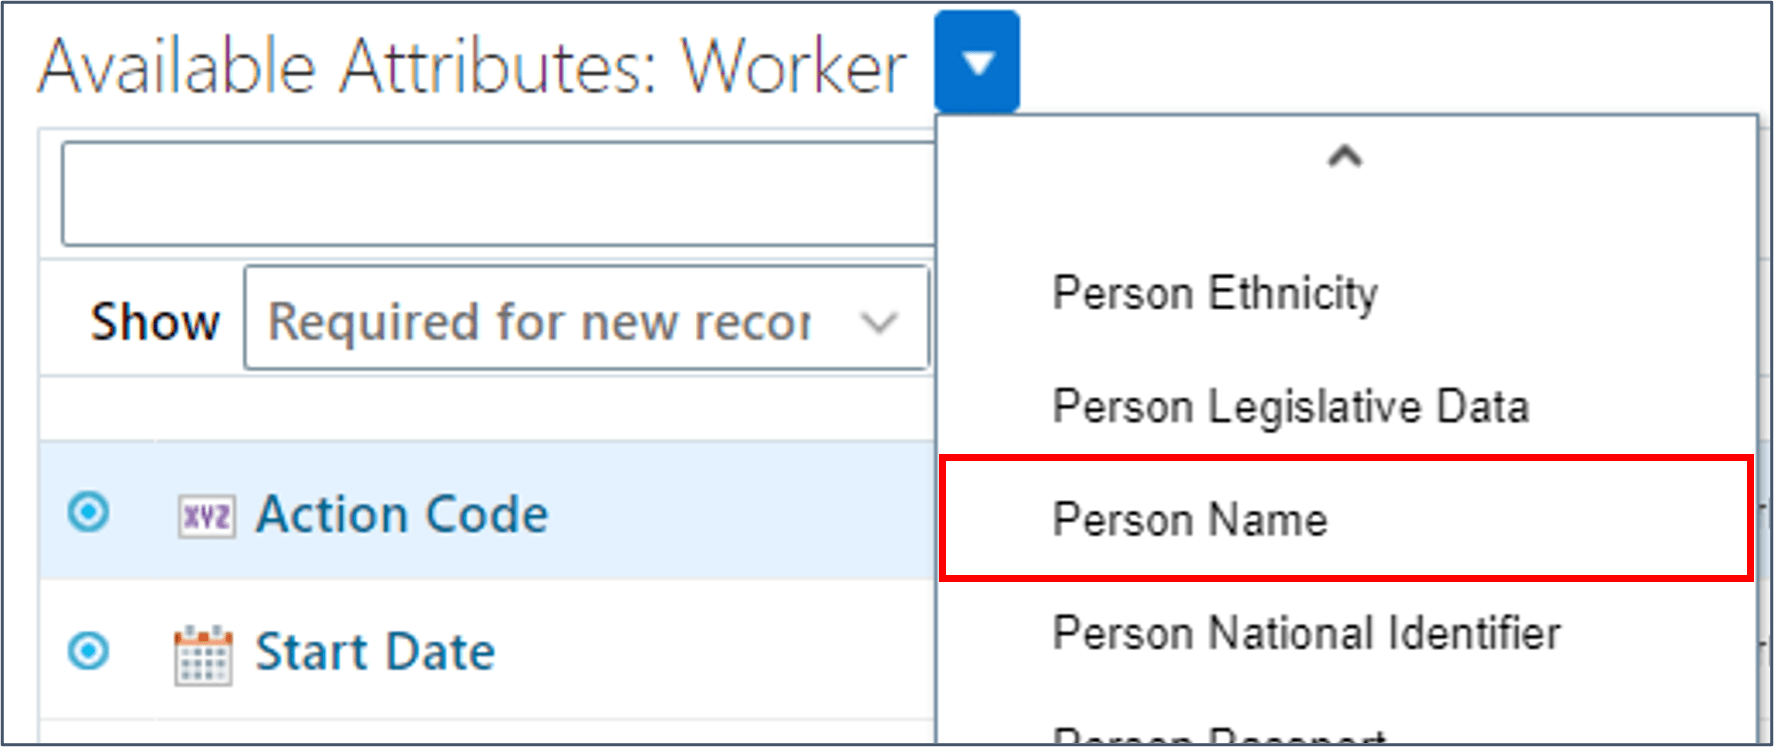Click the calendar icon beside Start Date
The height and width of the screenshot is (747, 1774).
click(x=203, y=651)
